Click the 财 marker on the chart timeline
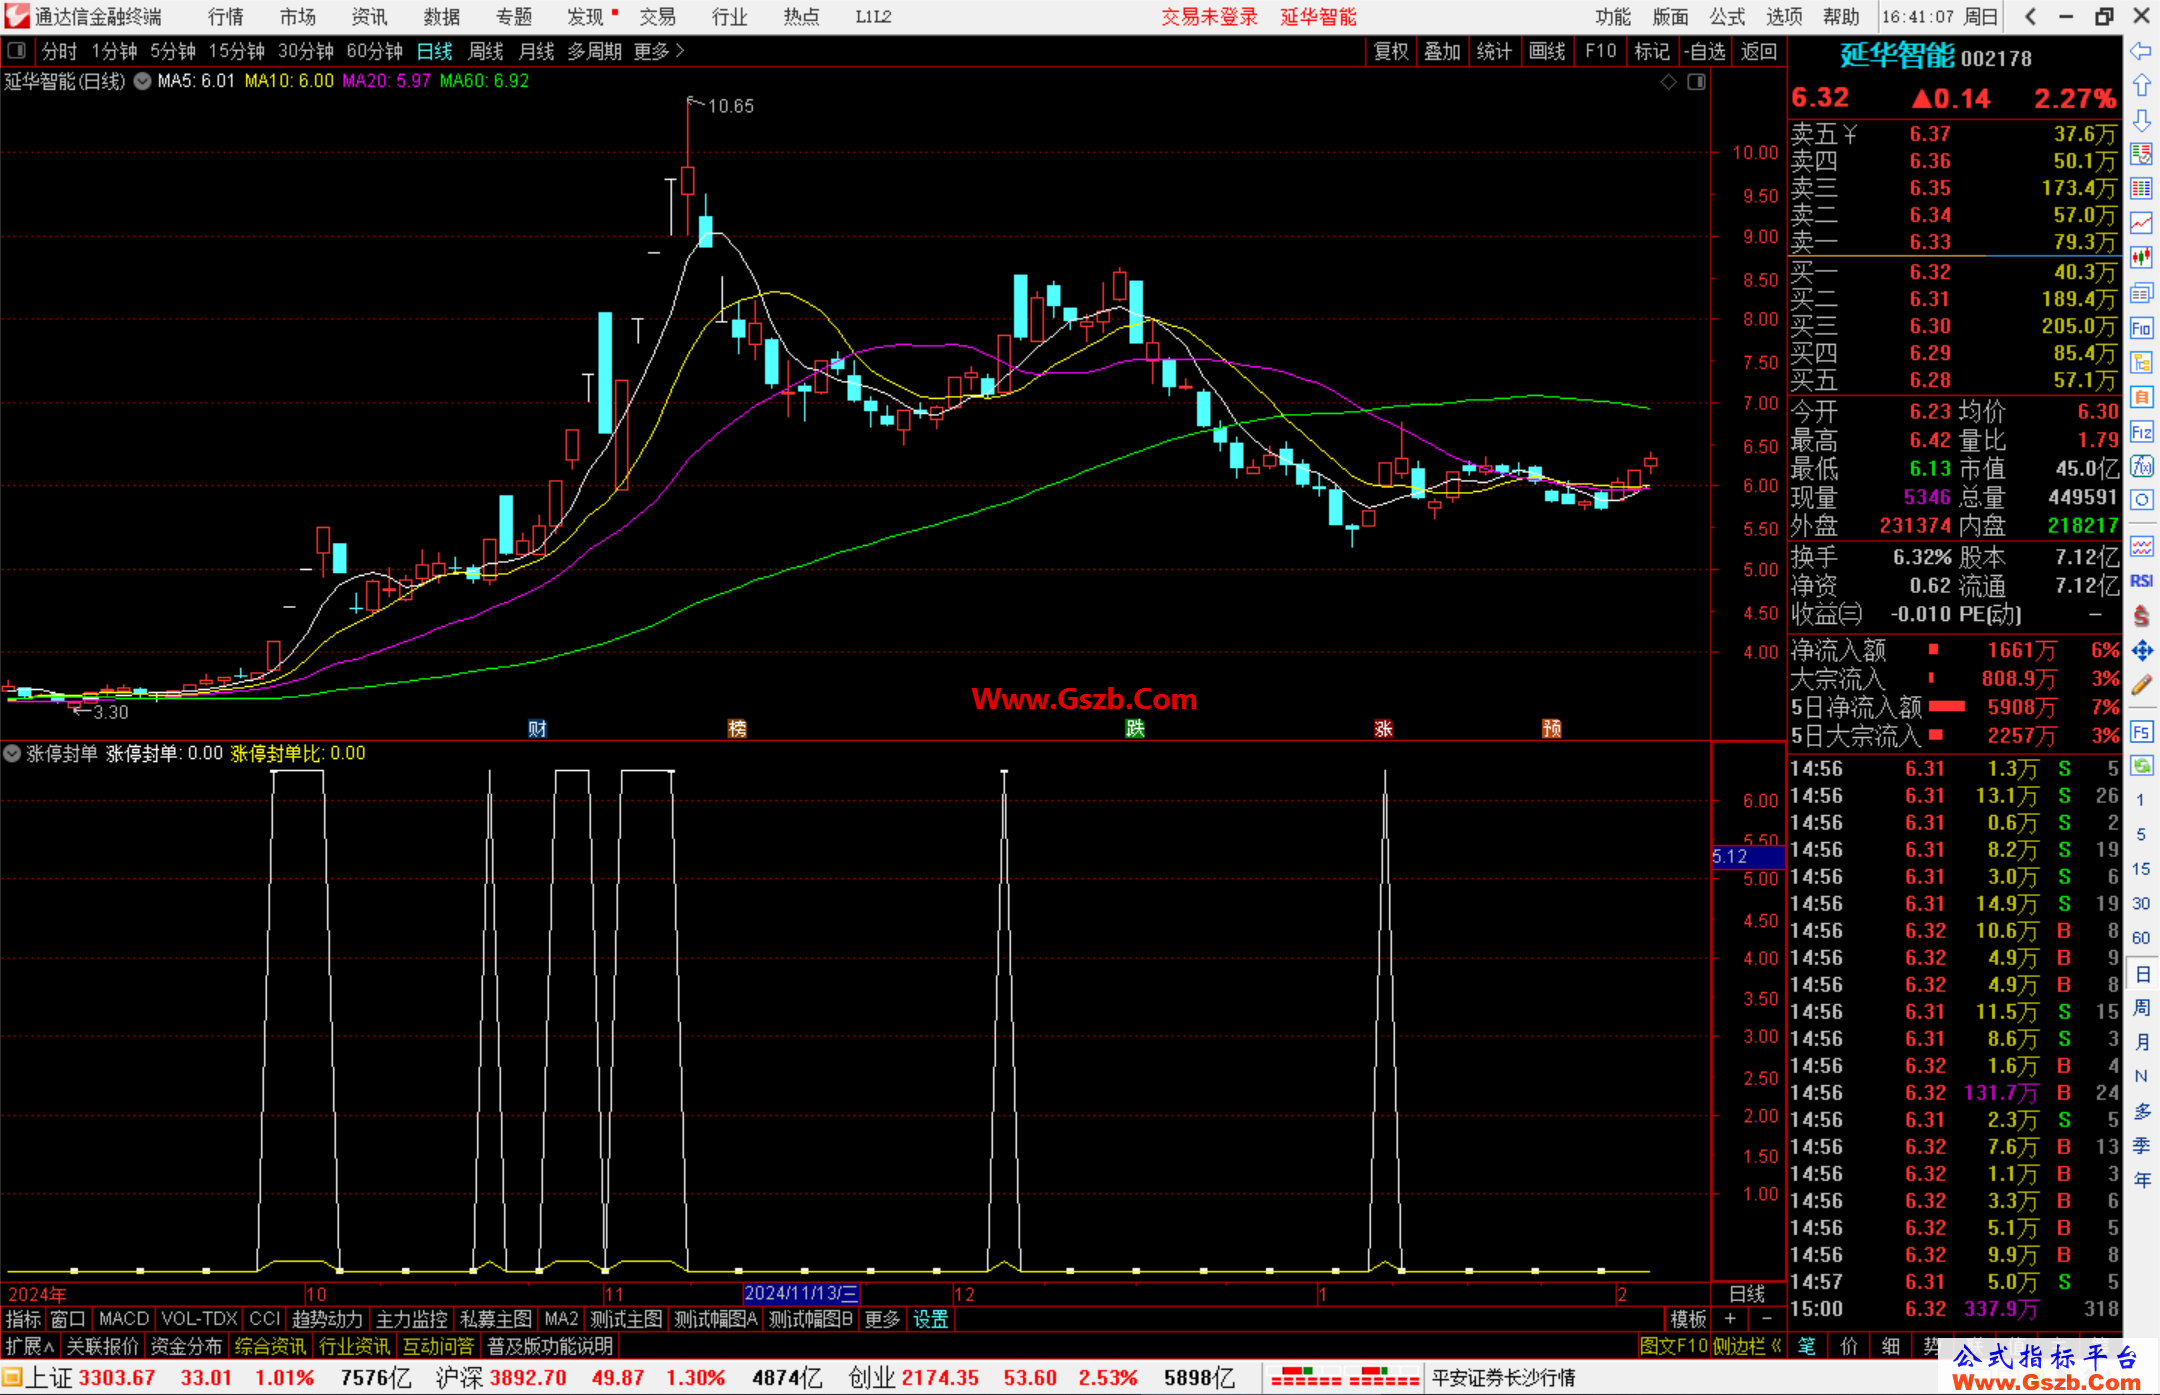 click(537, 728)
